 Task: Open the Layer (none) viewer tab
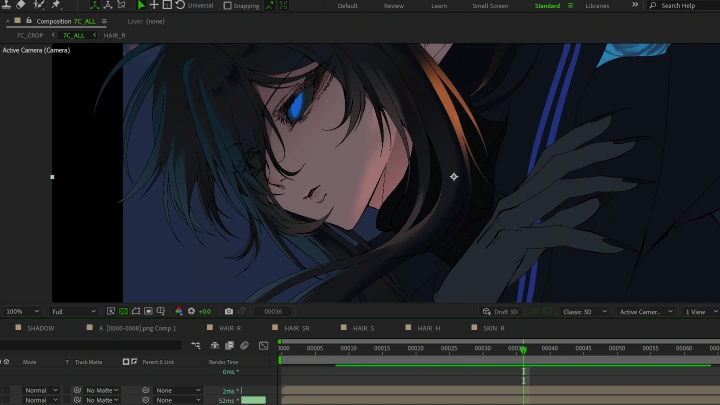[146, 21]
